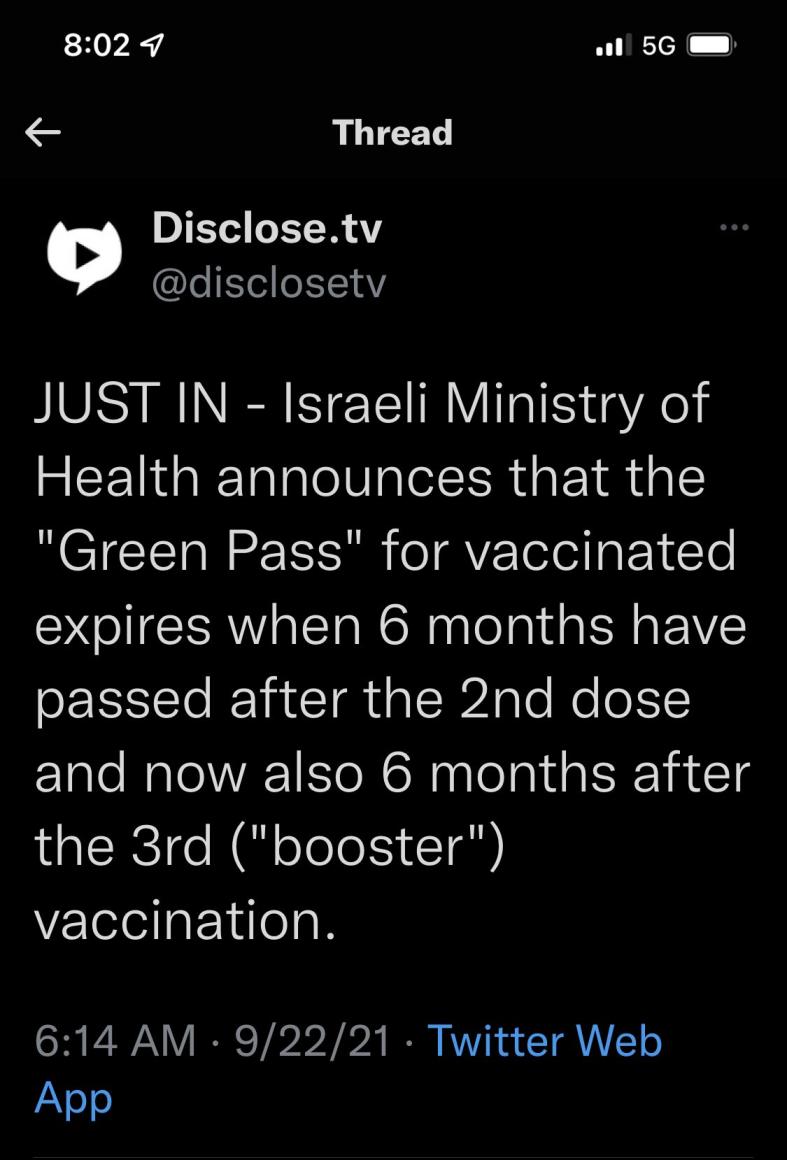Open the Disclose.tv display name

[267, 229]
